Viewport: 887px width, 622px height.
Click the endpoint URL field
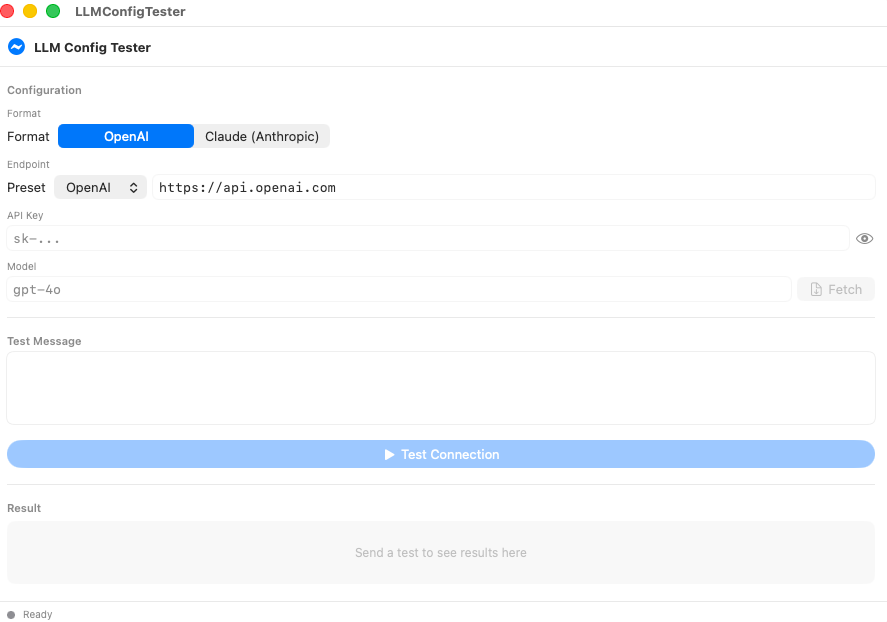514,187
